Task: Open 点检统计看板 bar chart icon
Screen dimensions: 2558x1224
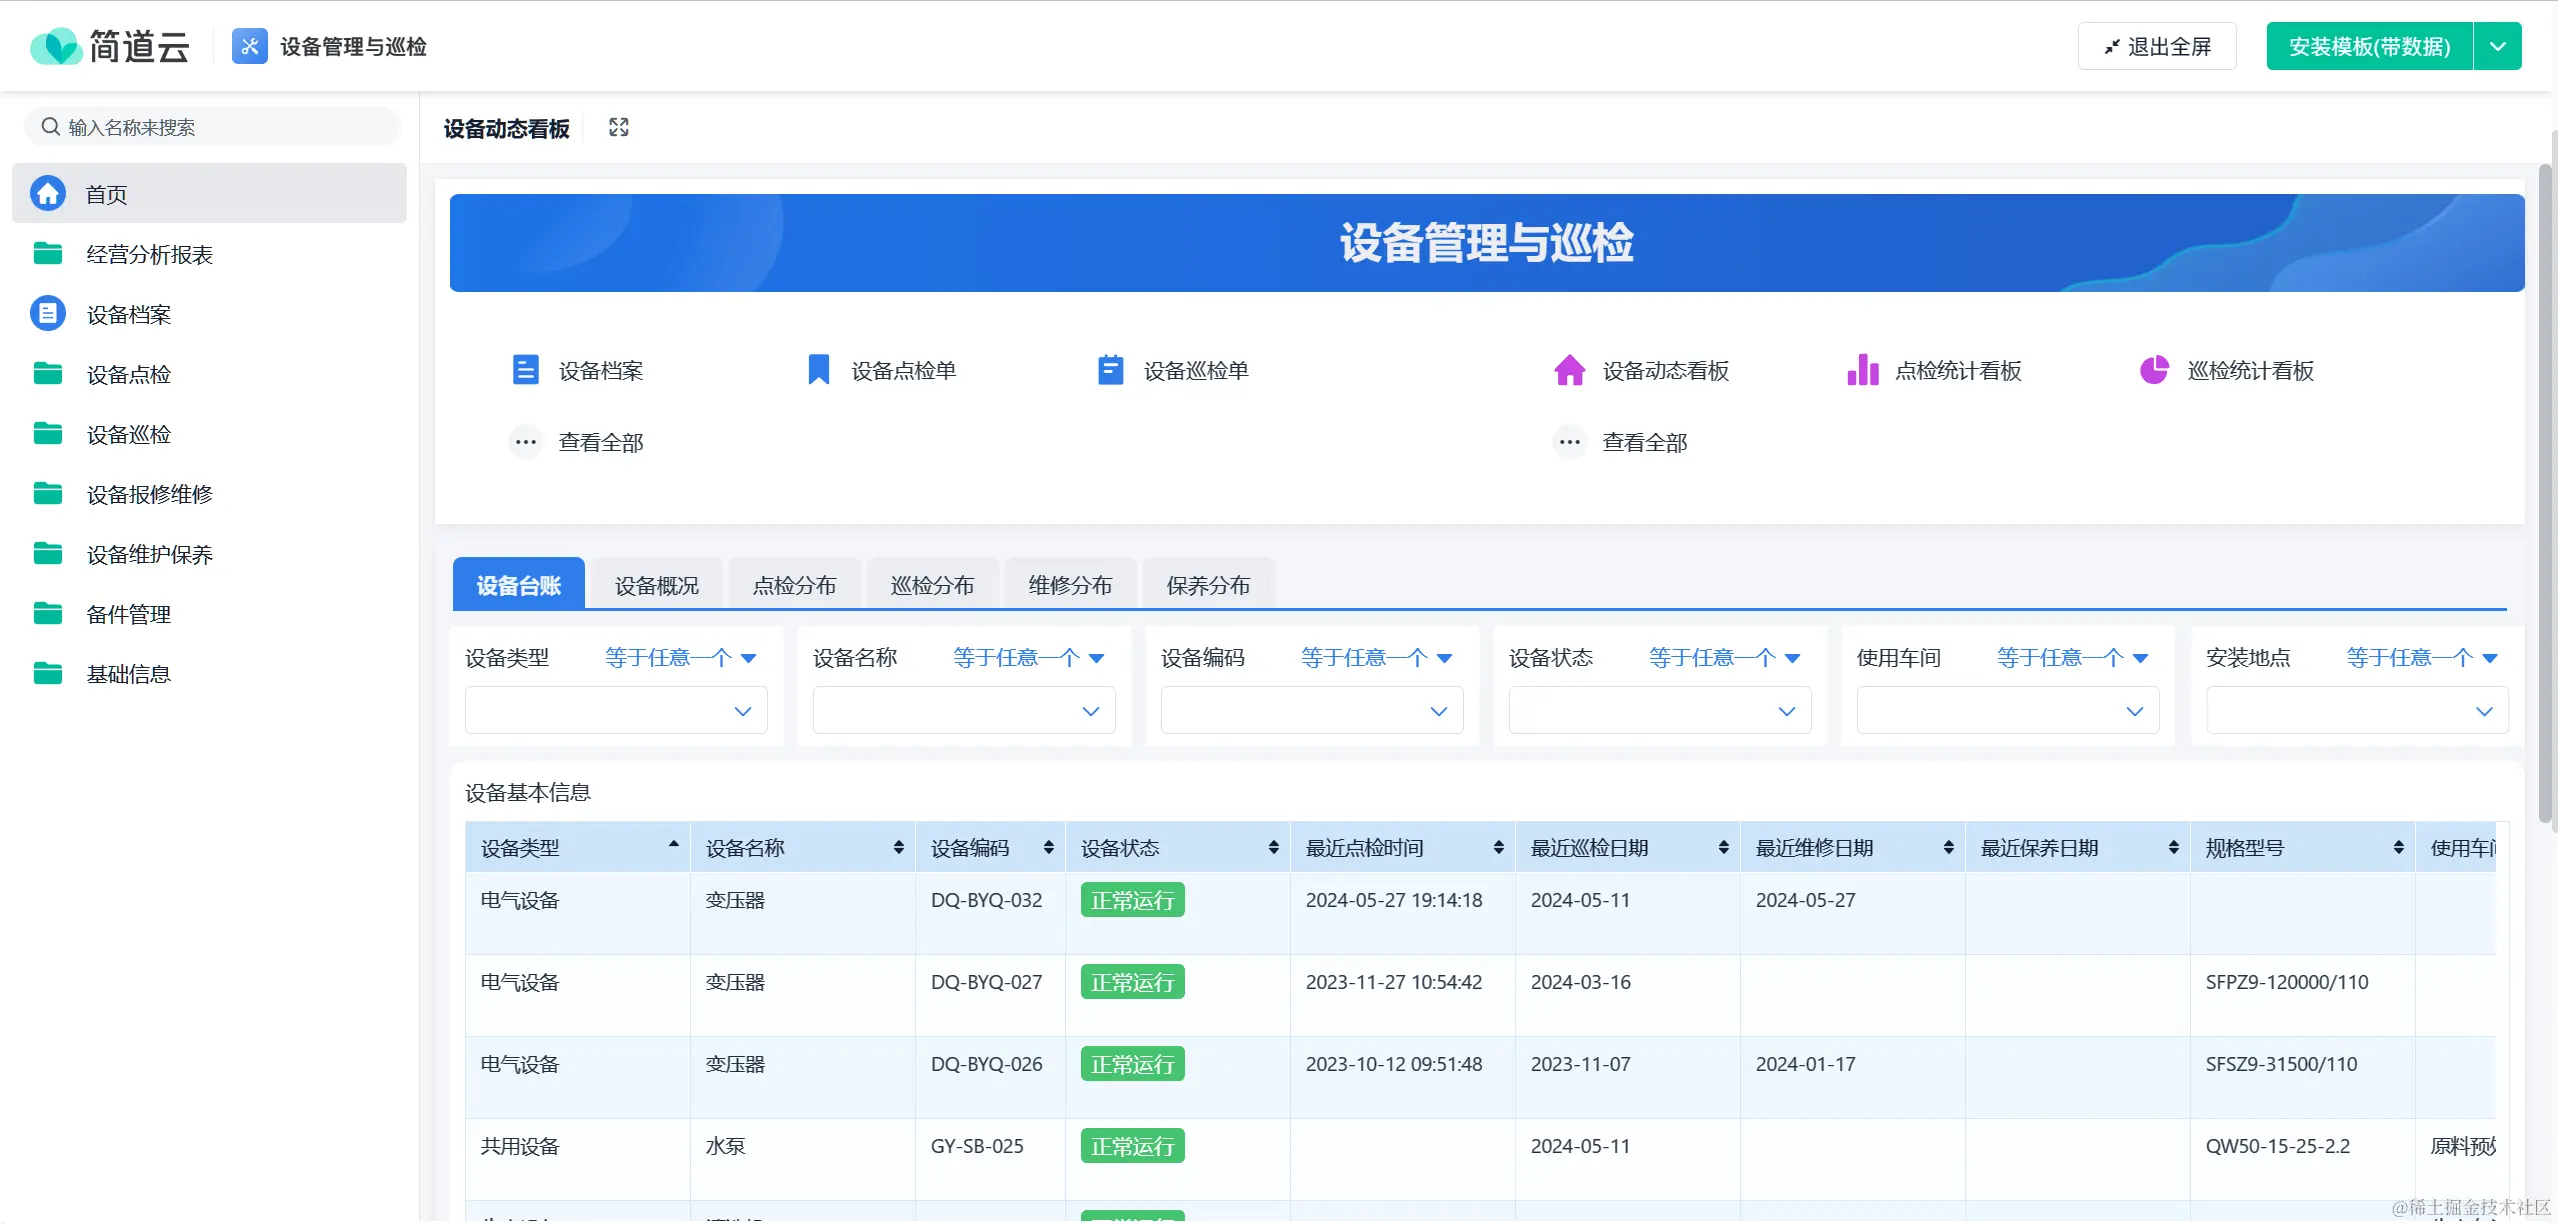Action: pos(1862,370)
